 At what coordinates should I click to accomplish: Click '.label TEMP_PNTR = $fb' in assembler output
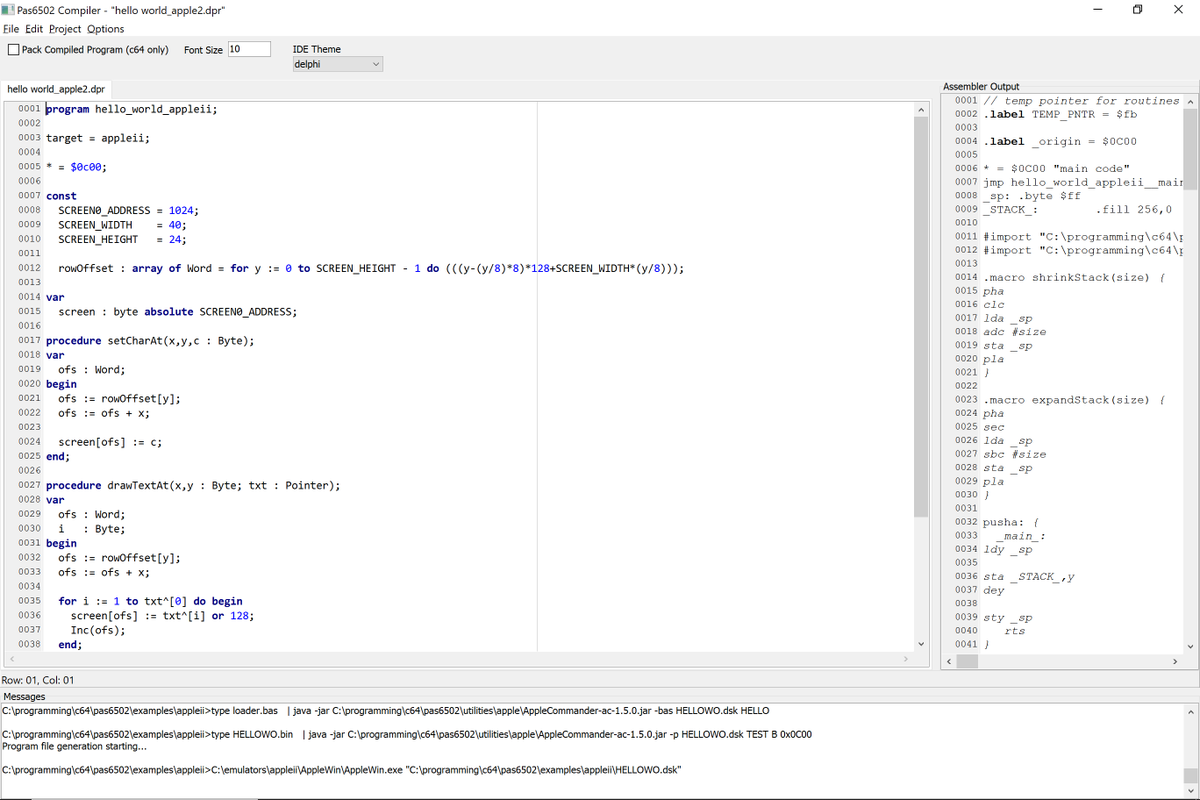pos(1060,114)
